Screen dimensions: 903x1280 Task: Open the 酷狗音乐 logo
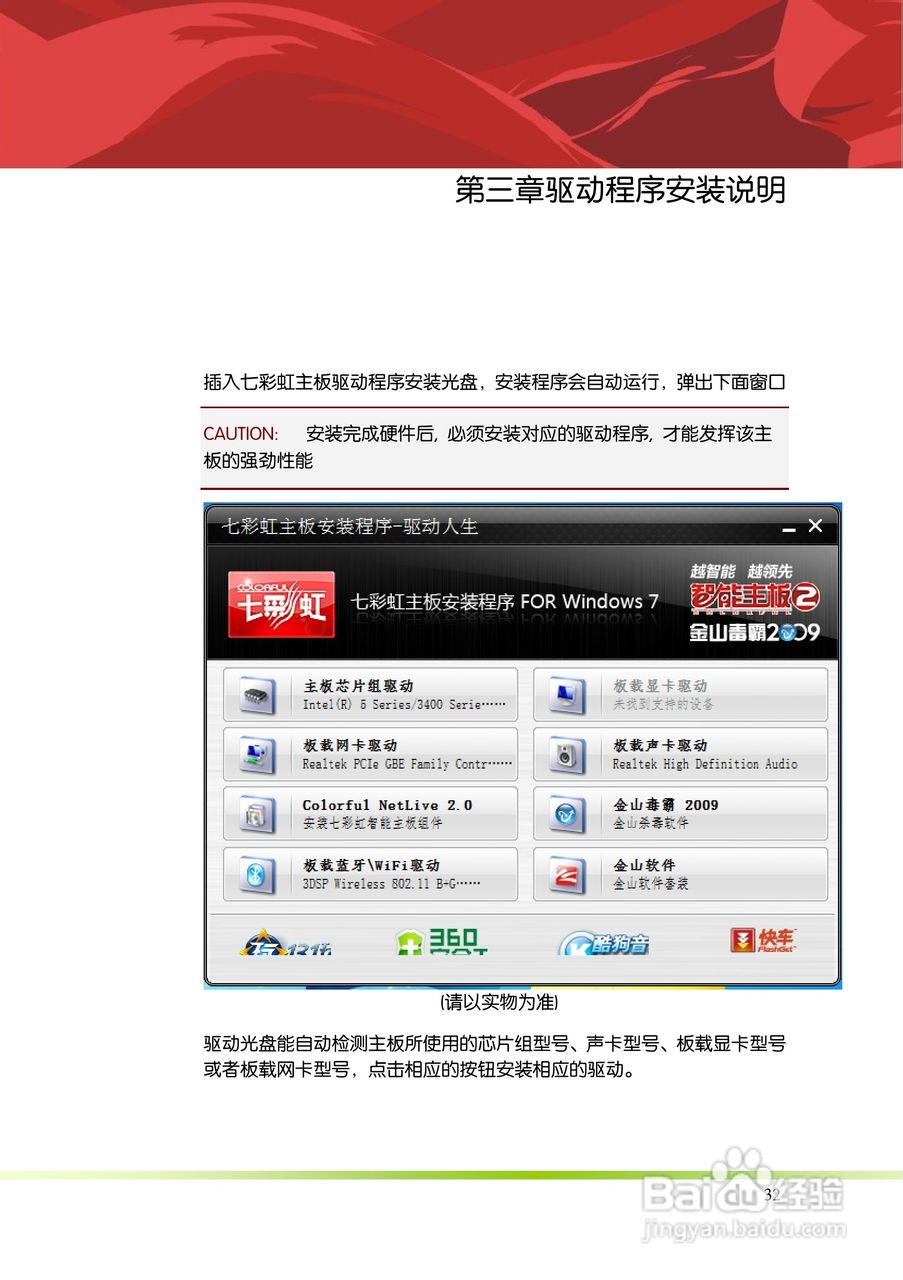tap(603, 942)
